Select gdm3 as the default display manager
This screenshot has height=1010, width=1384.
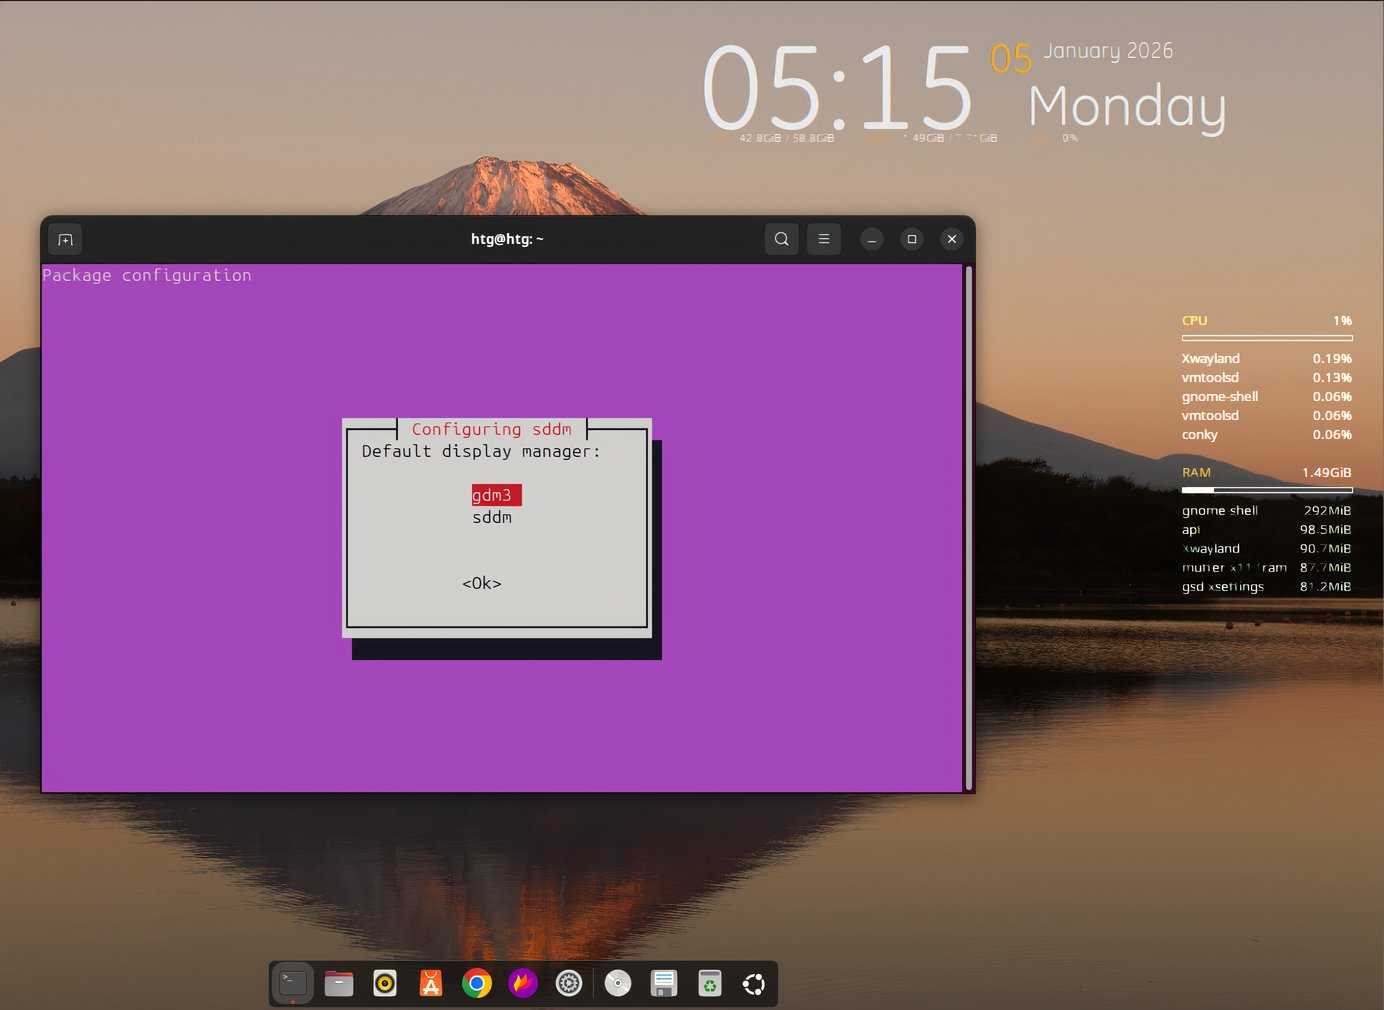pyautogui.click(x=494, y=495)
